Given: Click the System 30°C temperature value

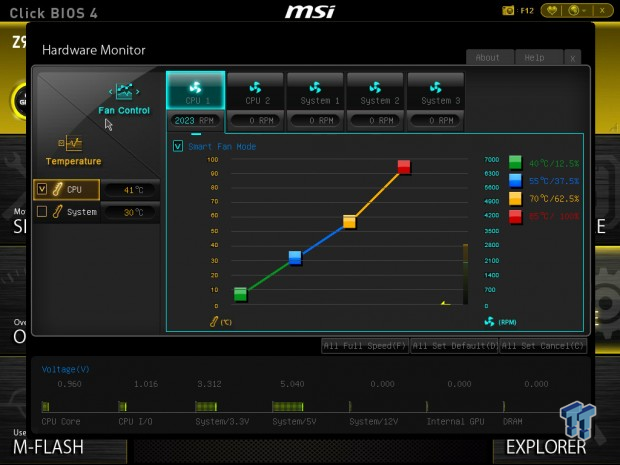Looking at the screenshot, I should coord(130,212).
